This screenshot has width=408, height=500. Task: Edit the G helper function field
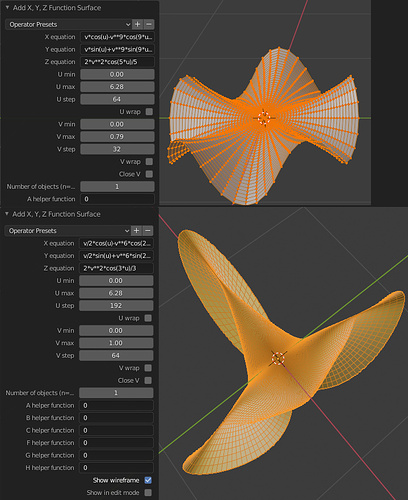coord(116,455)
